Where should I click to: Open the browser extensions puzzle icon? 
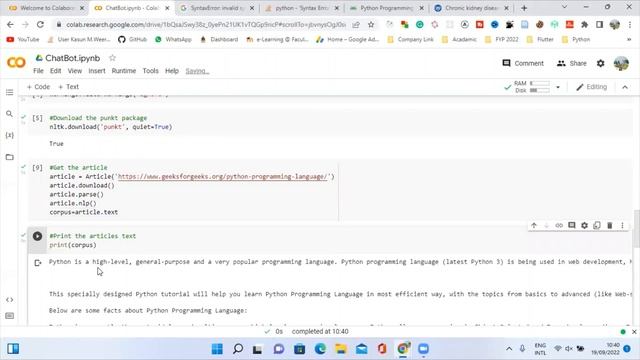[584, 24]
